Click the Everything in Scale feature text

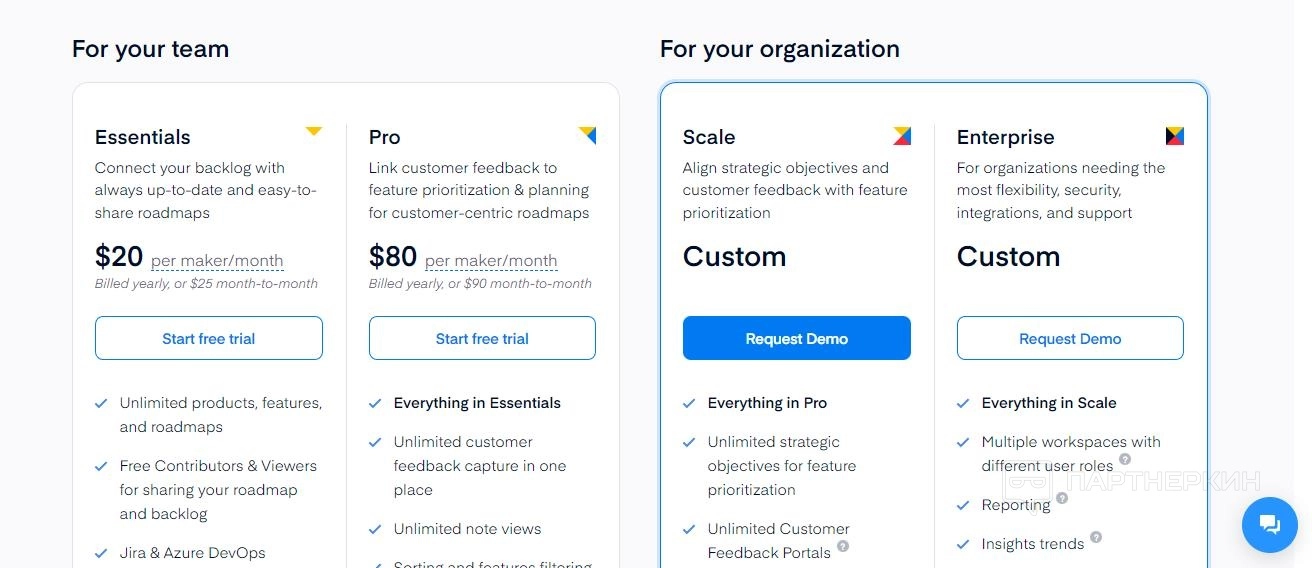(1048, 403)
